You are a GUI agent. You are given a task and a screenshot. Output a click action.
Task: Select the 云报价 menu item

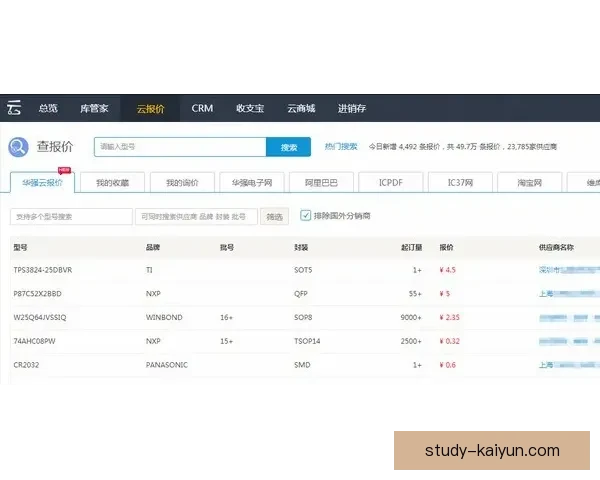click(x=150, y=109)
